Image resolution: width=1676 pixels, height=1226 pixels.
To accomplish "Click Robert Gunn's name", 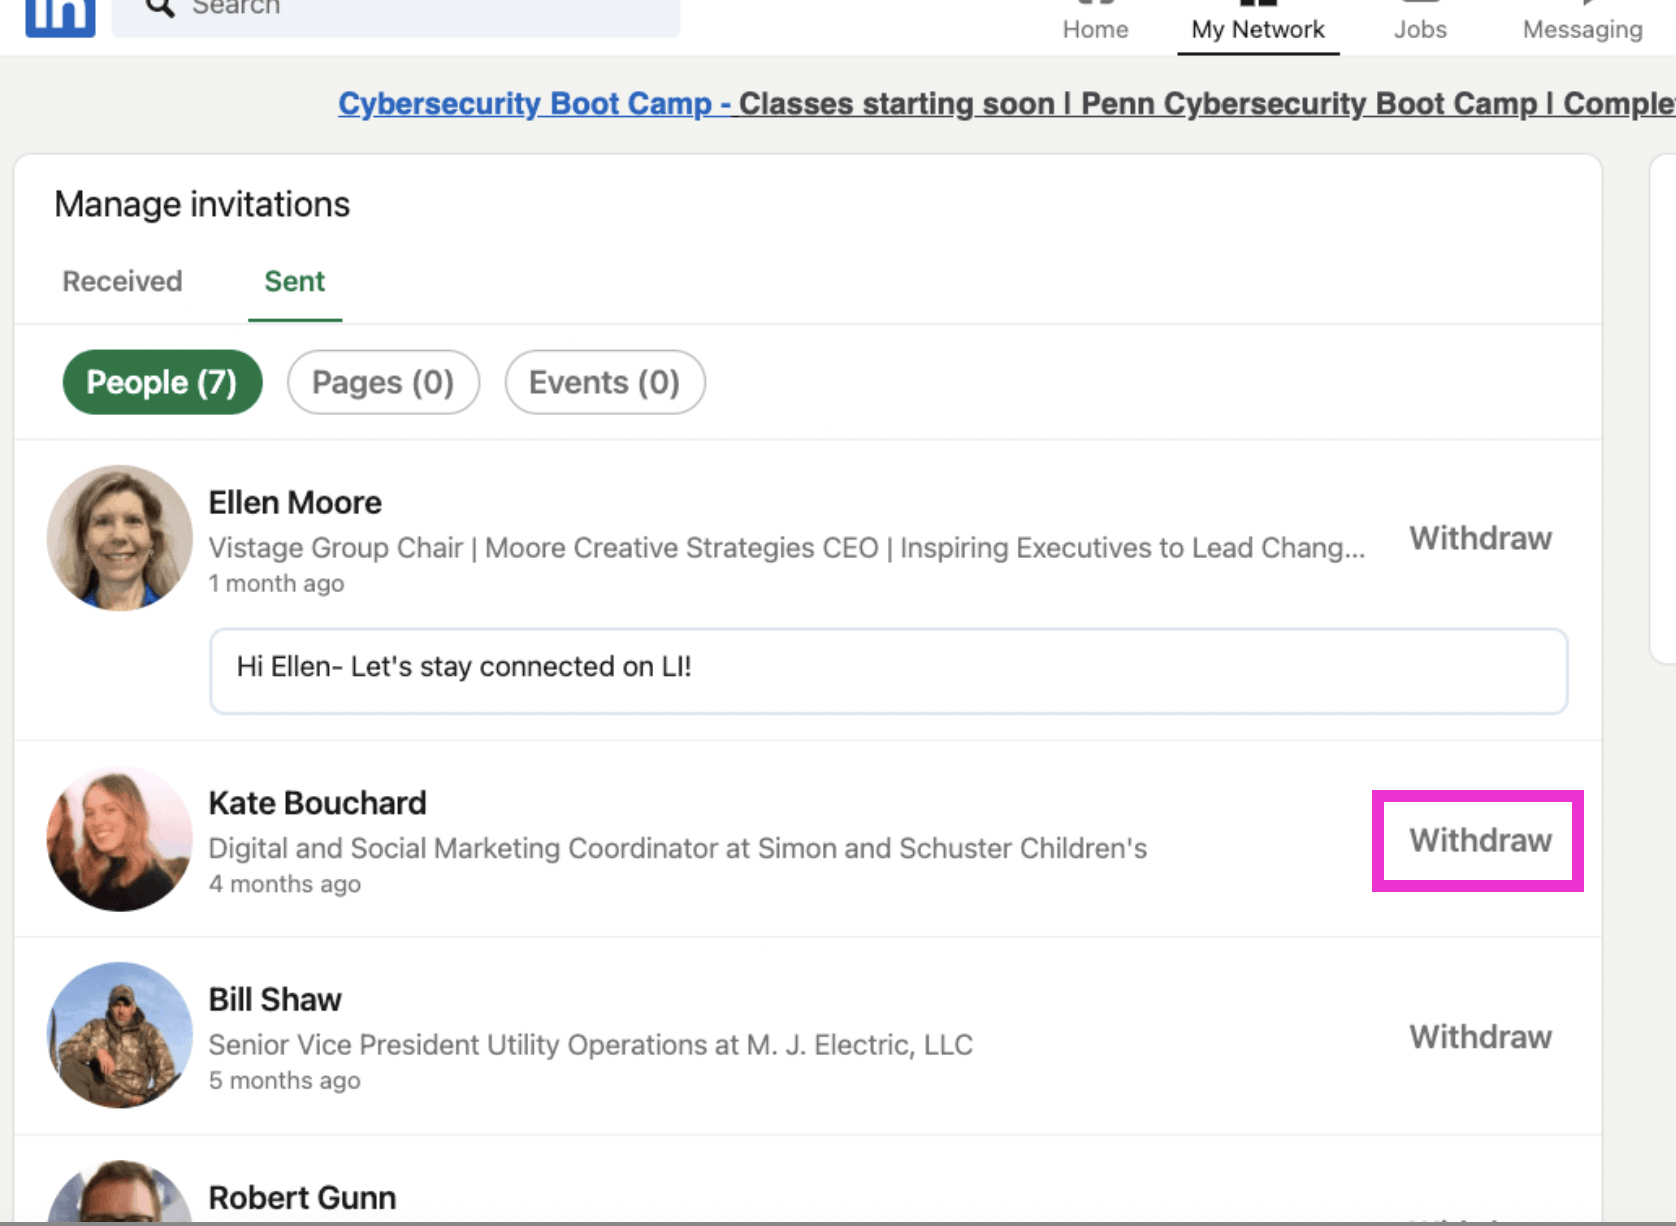I will pyautogui.click(x=302, y=1196).
